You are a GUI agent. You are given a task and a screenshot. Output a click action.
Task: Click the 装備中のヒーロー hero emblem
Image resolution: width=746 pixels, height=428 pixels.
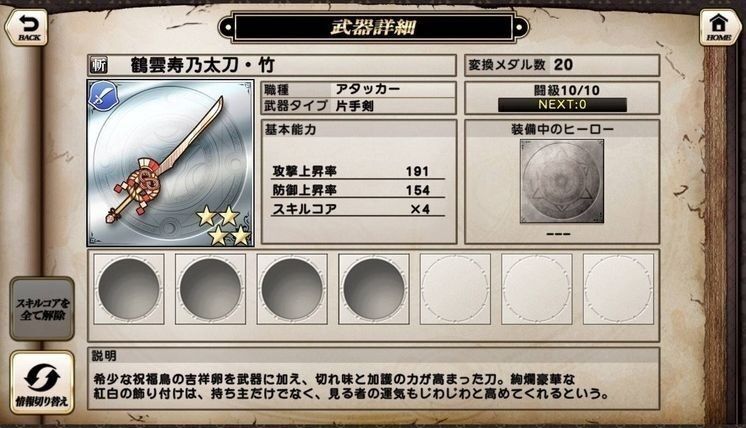coord(562,181)
